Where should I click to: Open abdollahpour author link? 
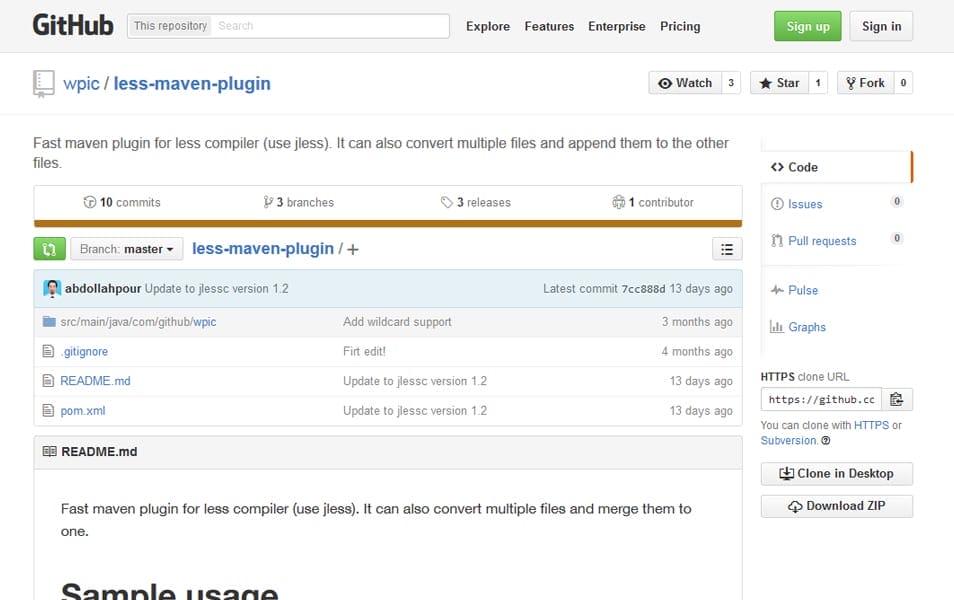click(103, 288)
